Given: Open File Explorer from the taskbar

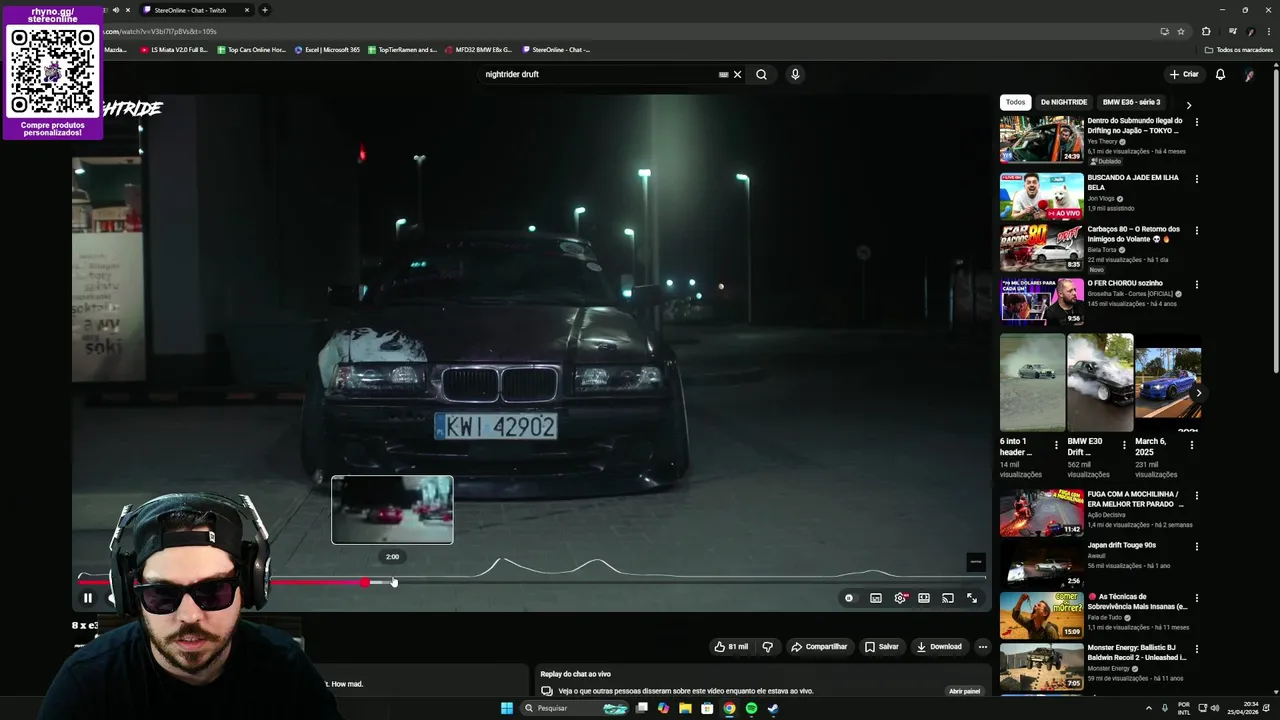Looking at the screenshot, I should tap(685, 708).
